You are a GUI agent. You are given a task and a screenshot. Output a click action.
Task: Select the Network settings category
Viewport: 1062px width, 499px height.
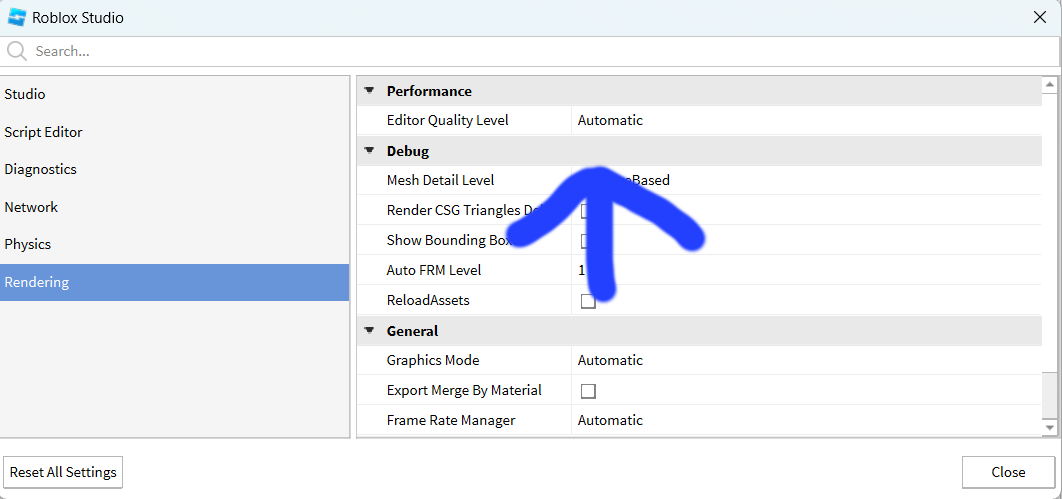[x=175, y=207]
